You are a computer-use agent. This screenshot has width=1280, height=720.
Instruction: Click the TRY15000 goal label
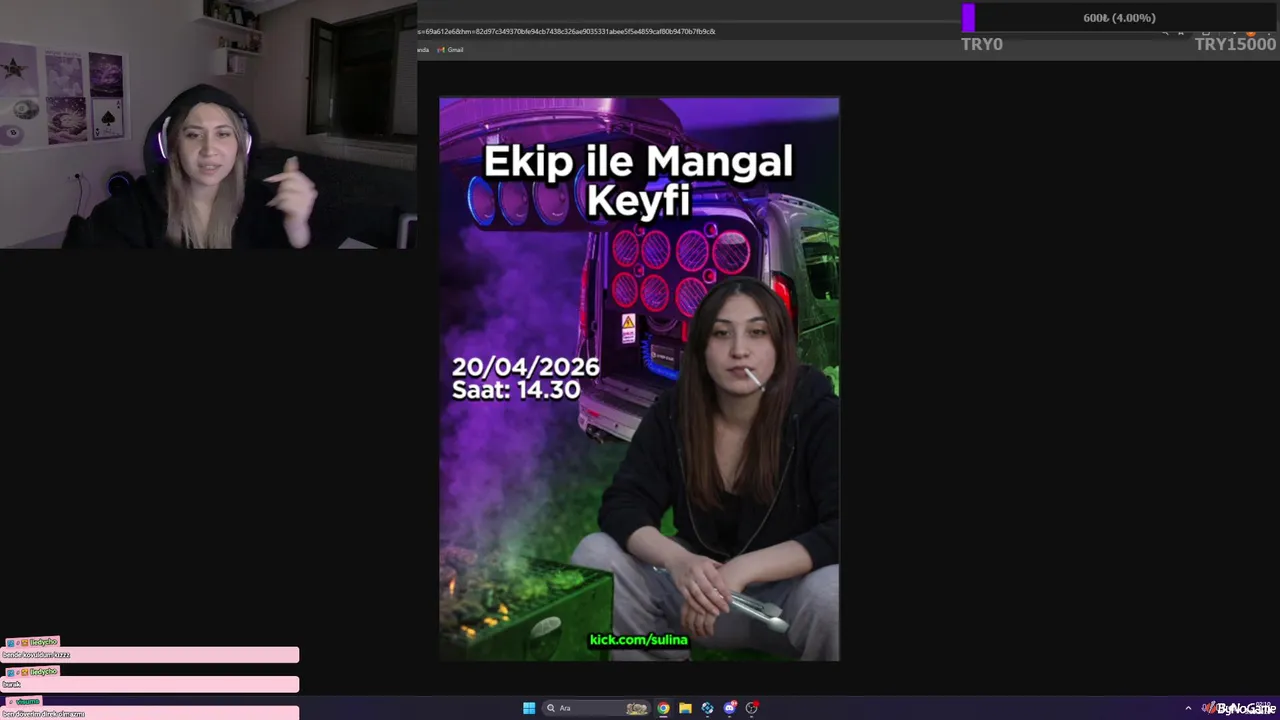pos(1235,44)
